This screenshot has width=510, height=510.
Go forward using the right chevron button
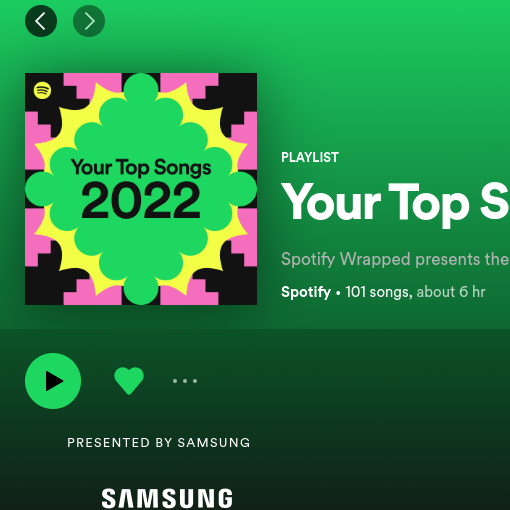89,21
